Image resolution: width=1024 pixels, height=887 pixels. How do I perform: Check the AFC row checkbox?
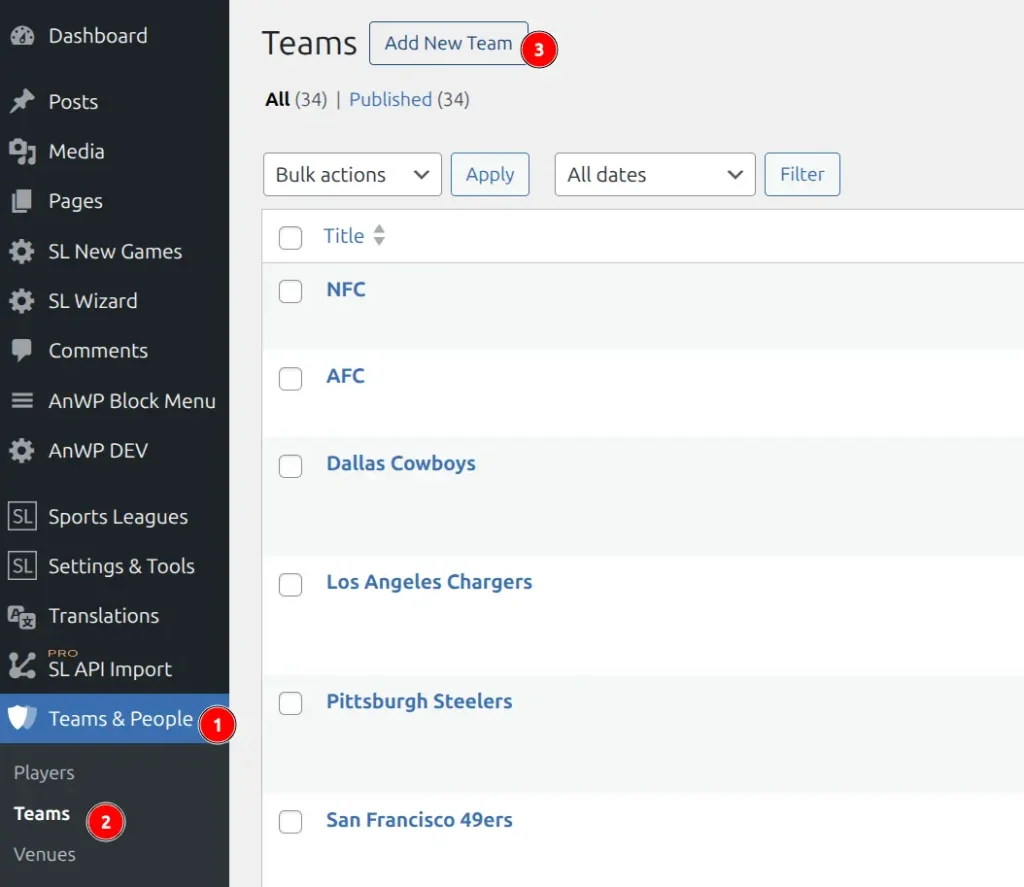point(290,378)
